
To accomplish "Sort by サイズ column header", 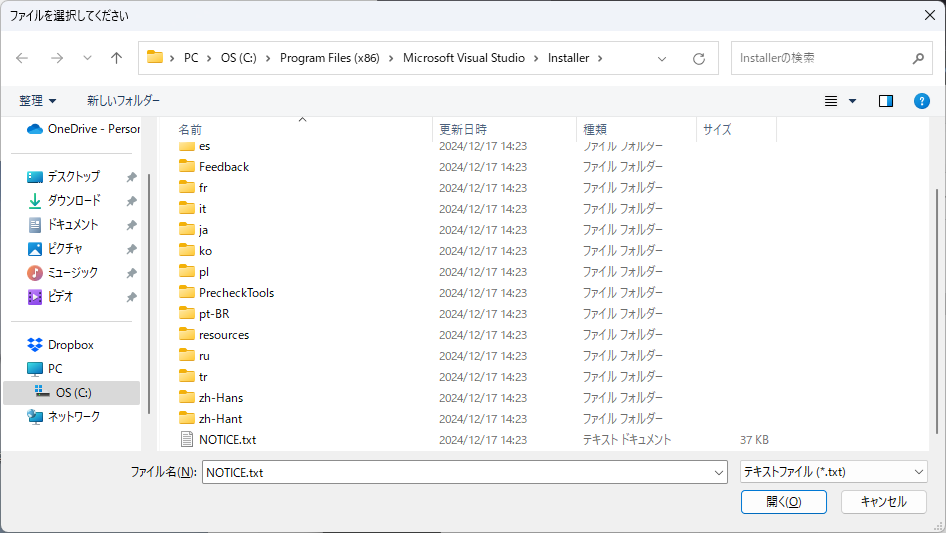I will (717, 129).
